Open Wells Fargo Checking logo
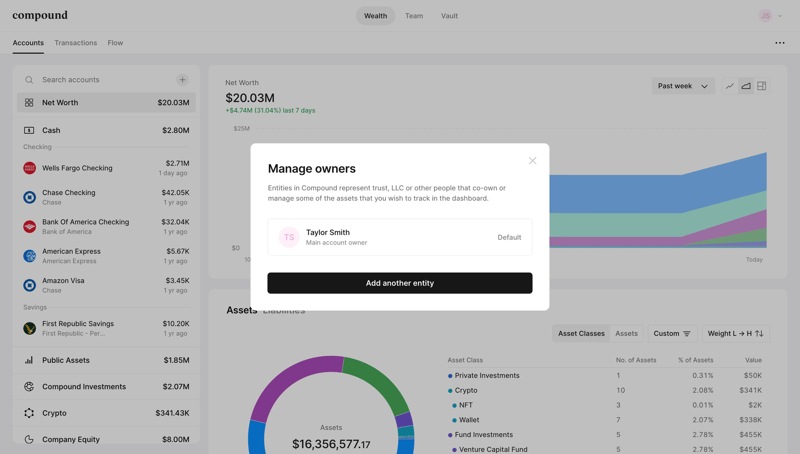 [x=30, y=168]
